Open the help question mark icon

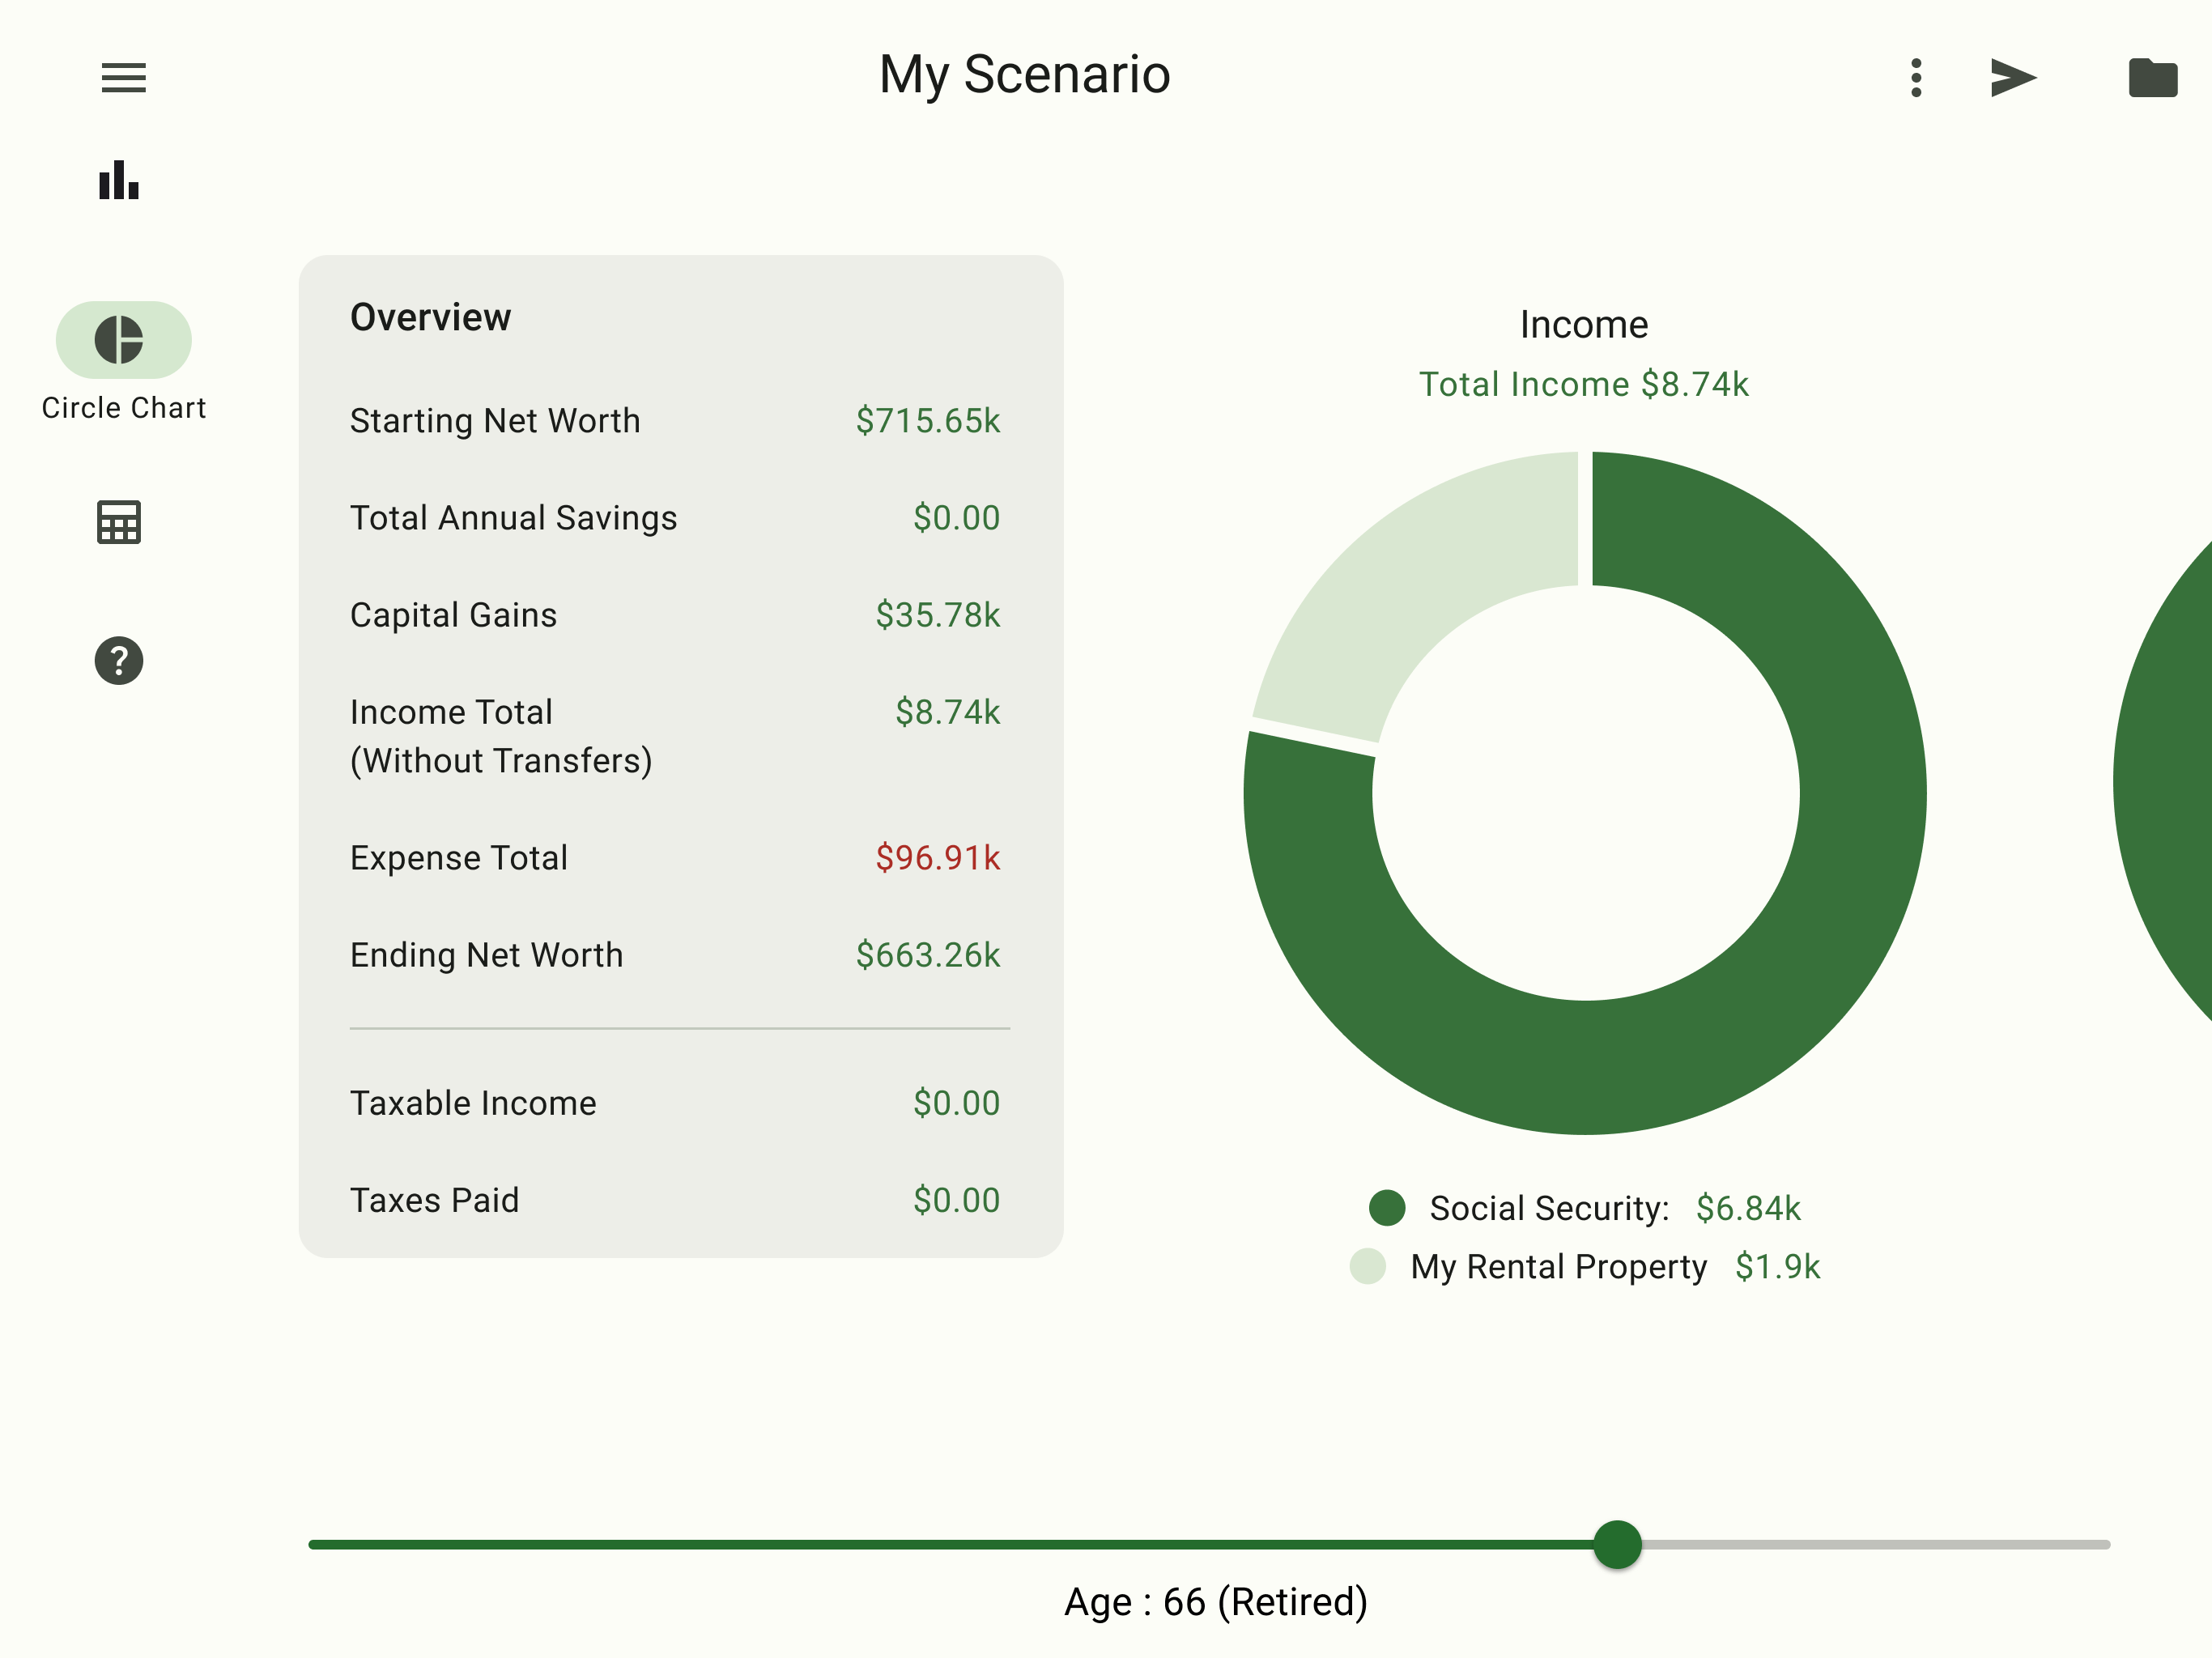119,661
